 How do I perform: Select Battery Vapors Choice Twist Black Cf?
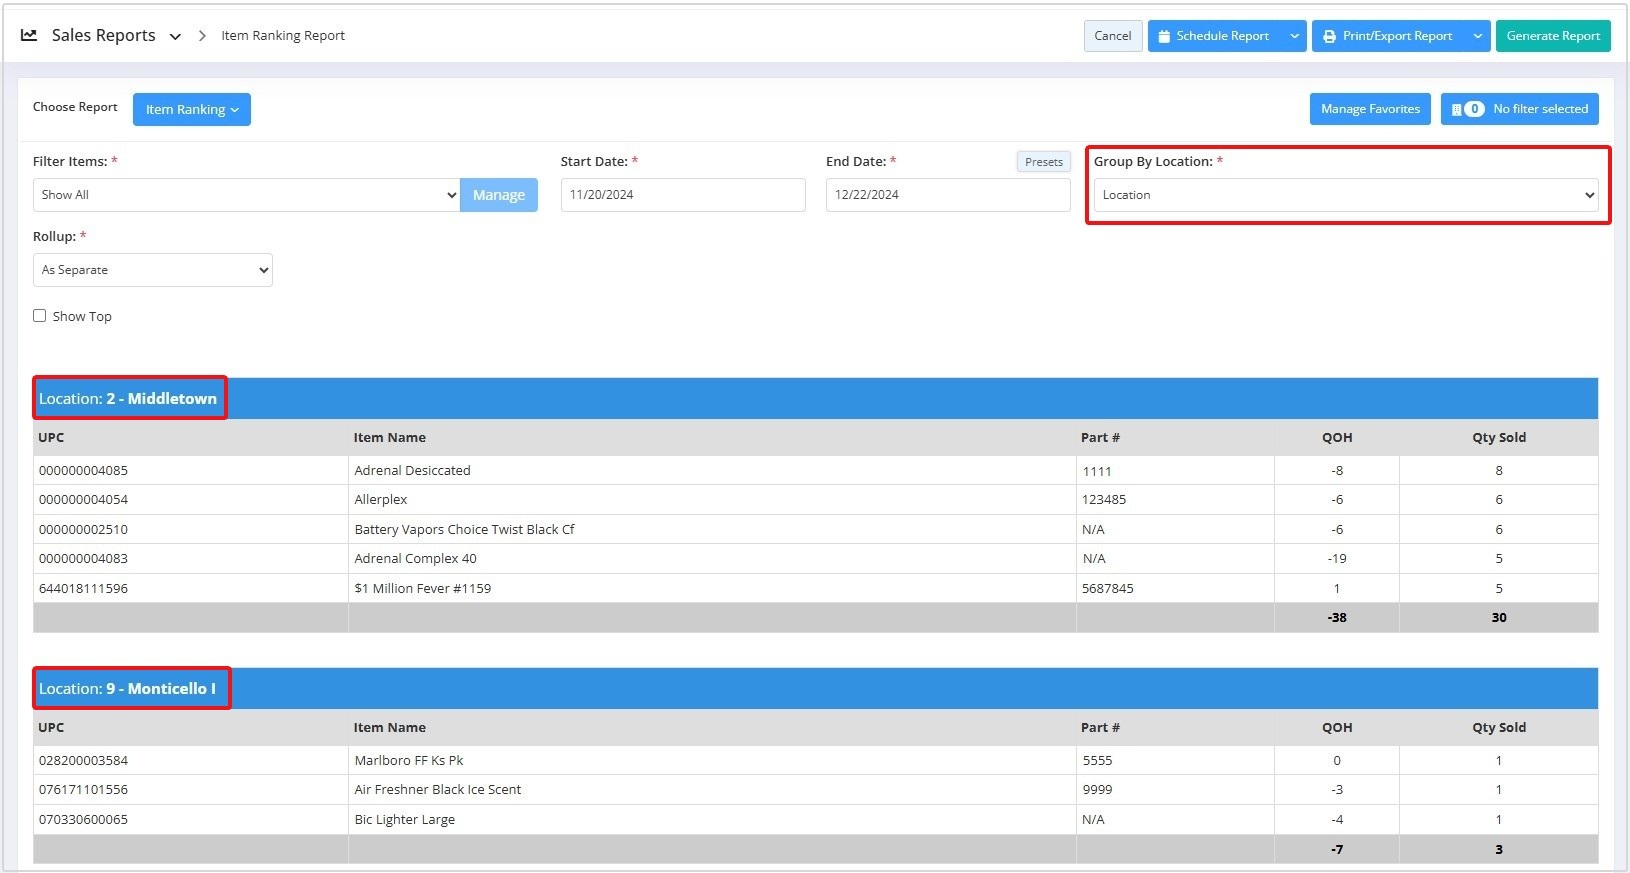464,529
